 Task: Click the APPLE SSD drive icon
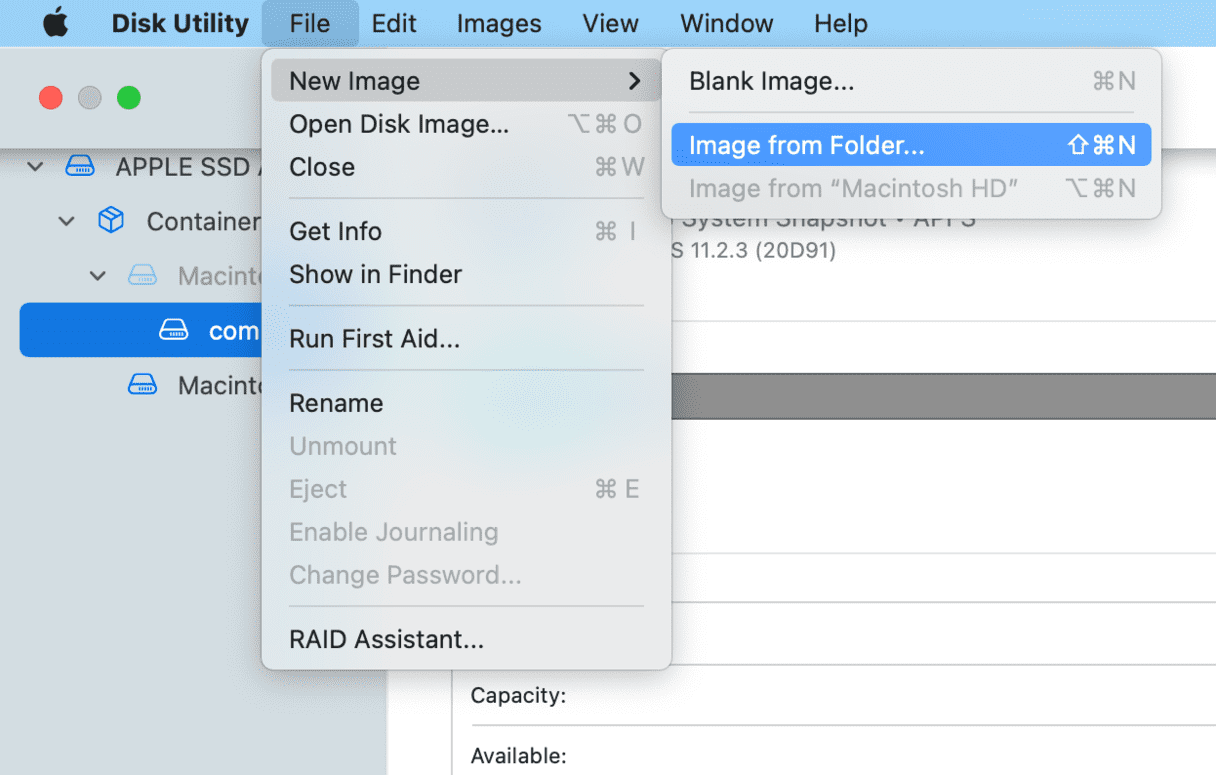pos(80,167)
